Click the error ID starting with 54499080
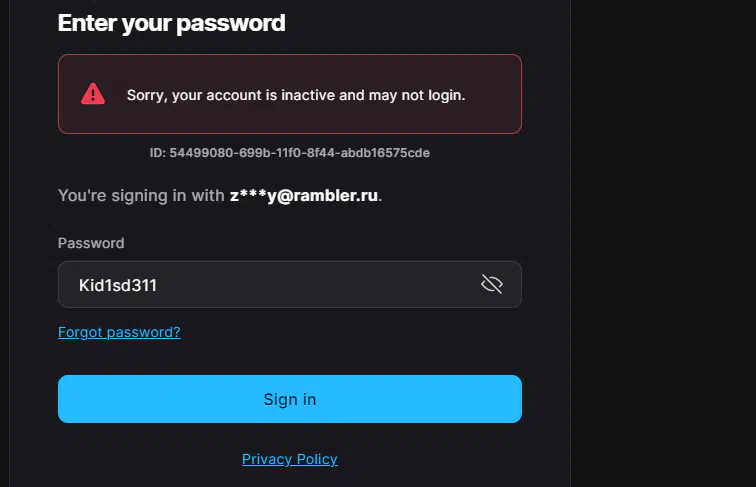This screenshot has width=756, height=487. click(x=299, y=153)
